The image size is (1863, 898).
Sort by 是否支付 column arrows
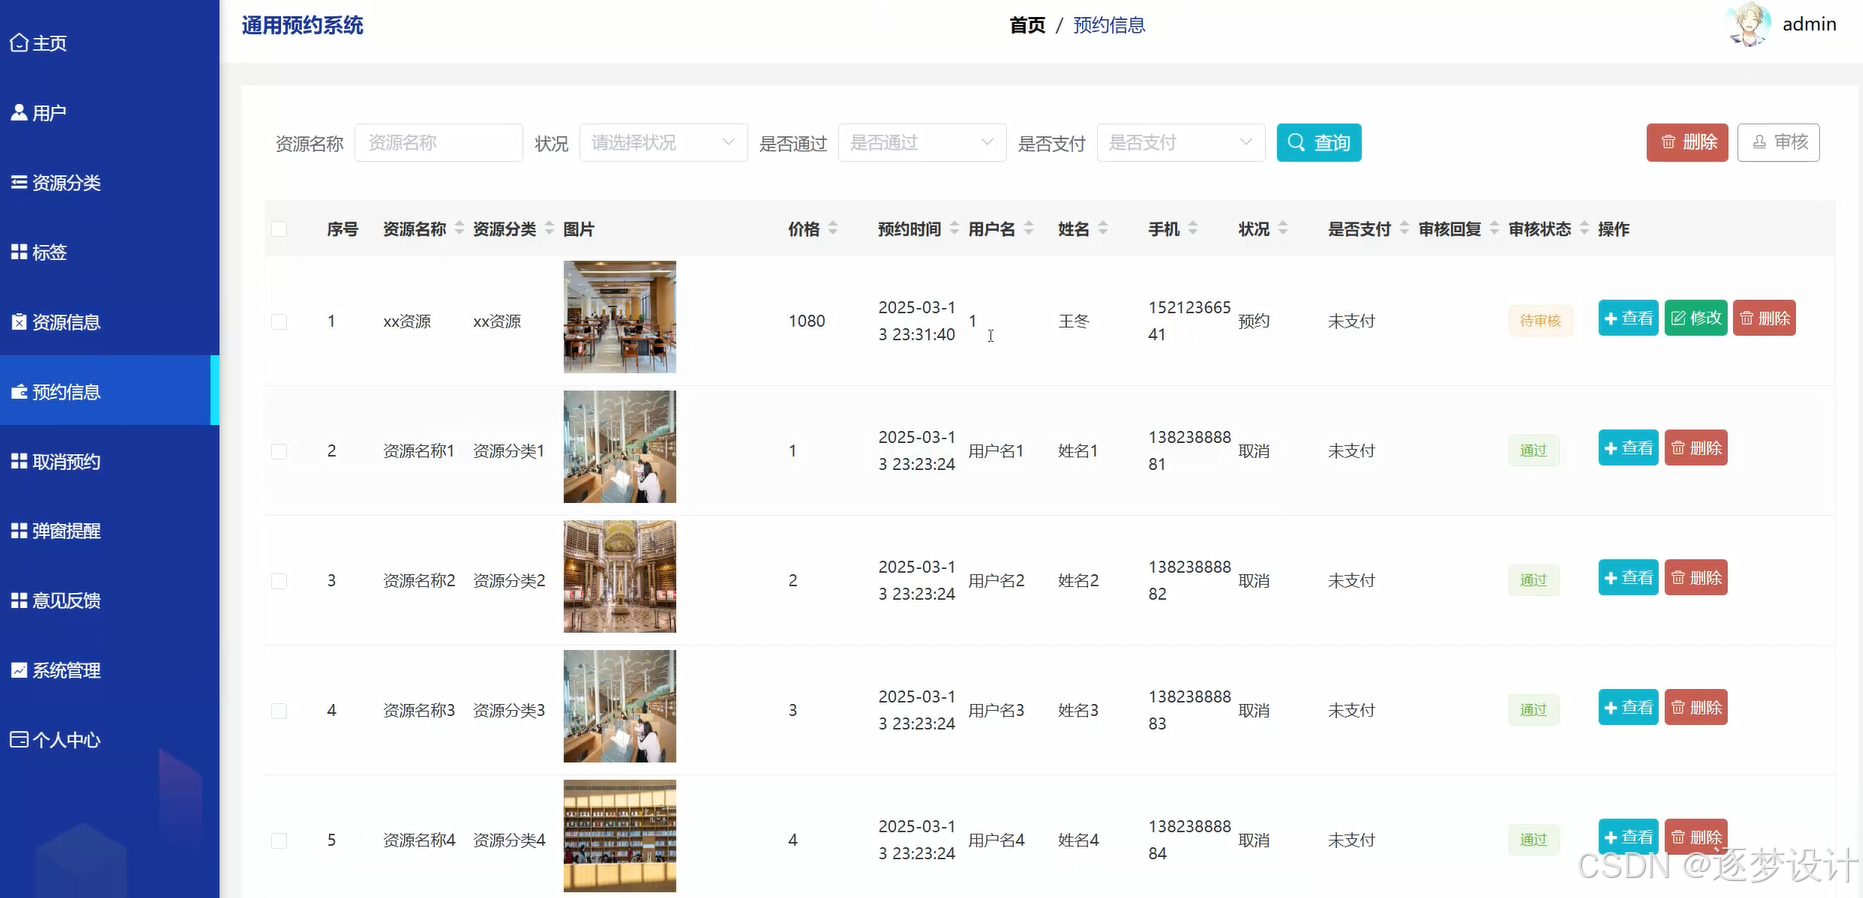(1404, 229)
